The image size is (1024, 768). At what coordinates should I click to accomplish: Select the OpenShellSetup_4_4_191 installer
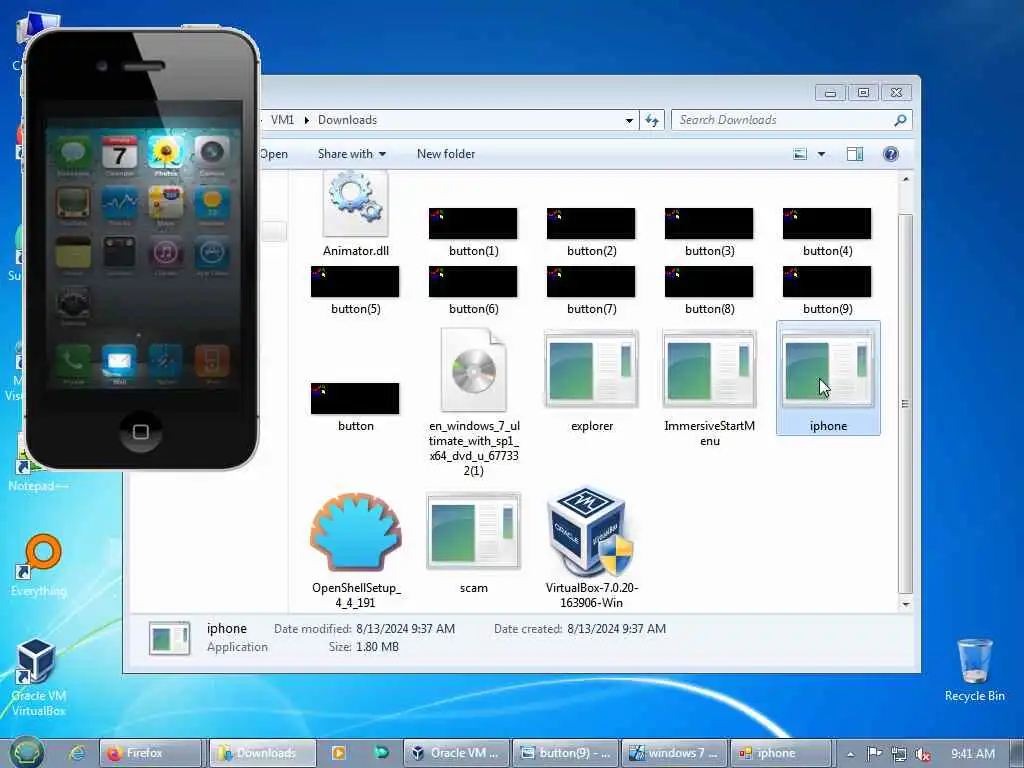tap(356, 551)
